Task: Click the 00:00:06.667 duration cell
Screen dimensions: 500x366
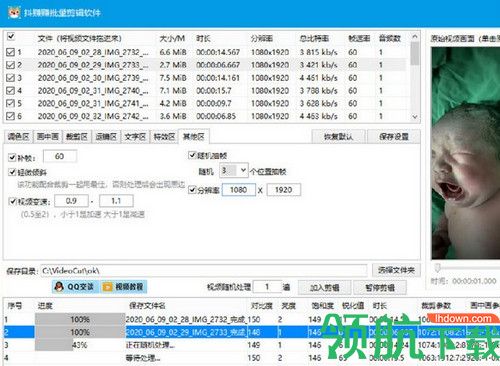Action: (x=218, y=65)
